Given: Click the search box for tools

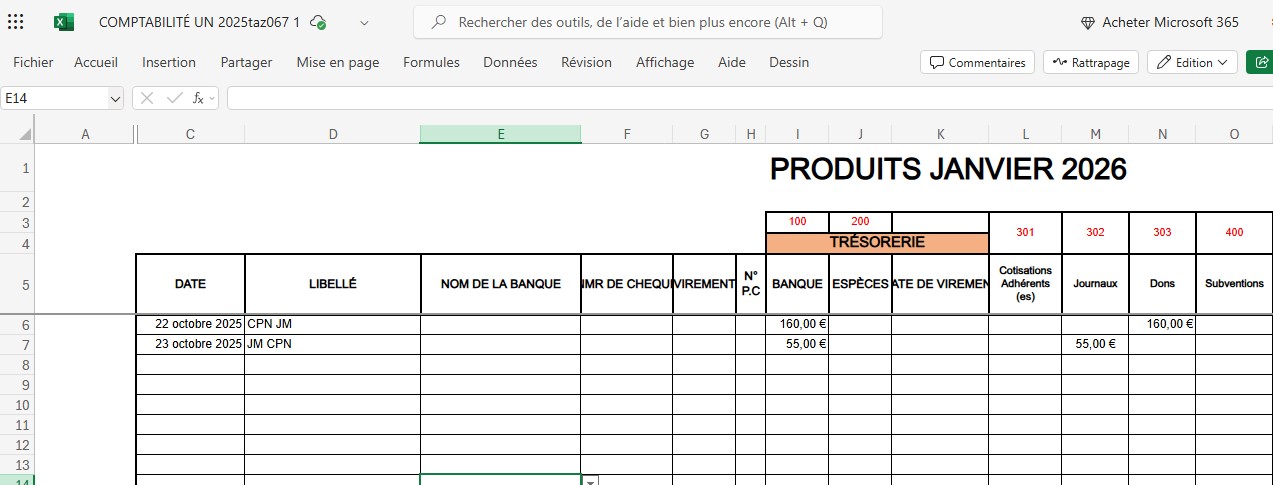Looking at the screenshot, I should [647, 22].
